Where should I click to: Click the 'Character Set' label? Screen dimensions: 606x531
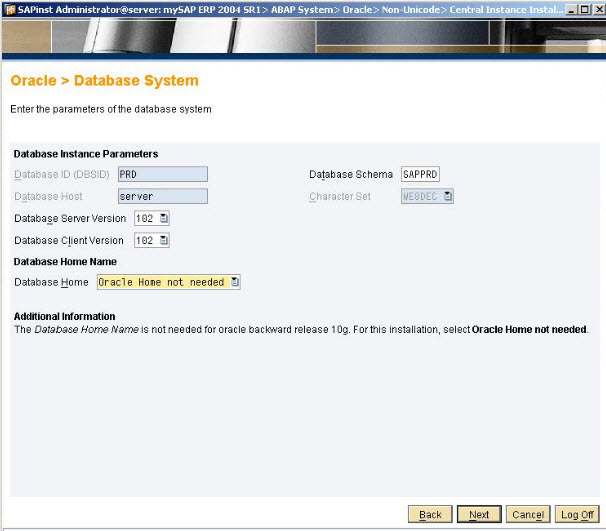(x=340, y=196)
